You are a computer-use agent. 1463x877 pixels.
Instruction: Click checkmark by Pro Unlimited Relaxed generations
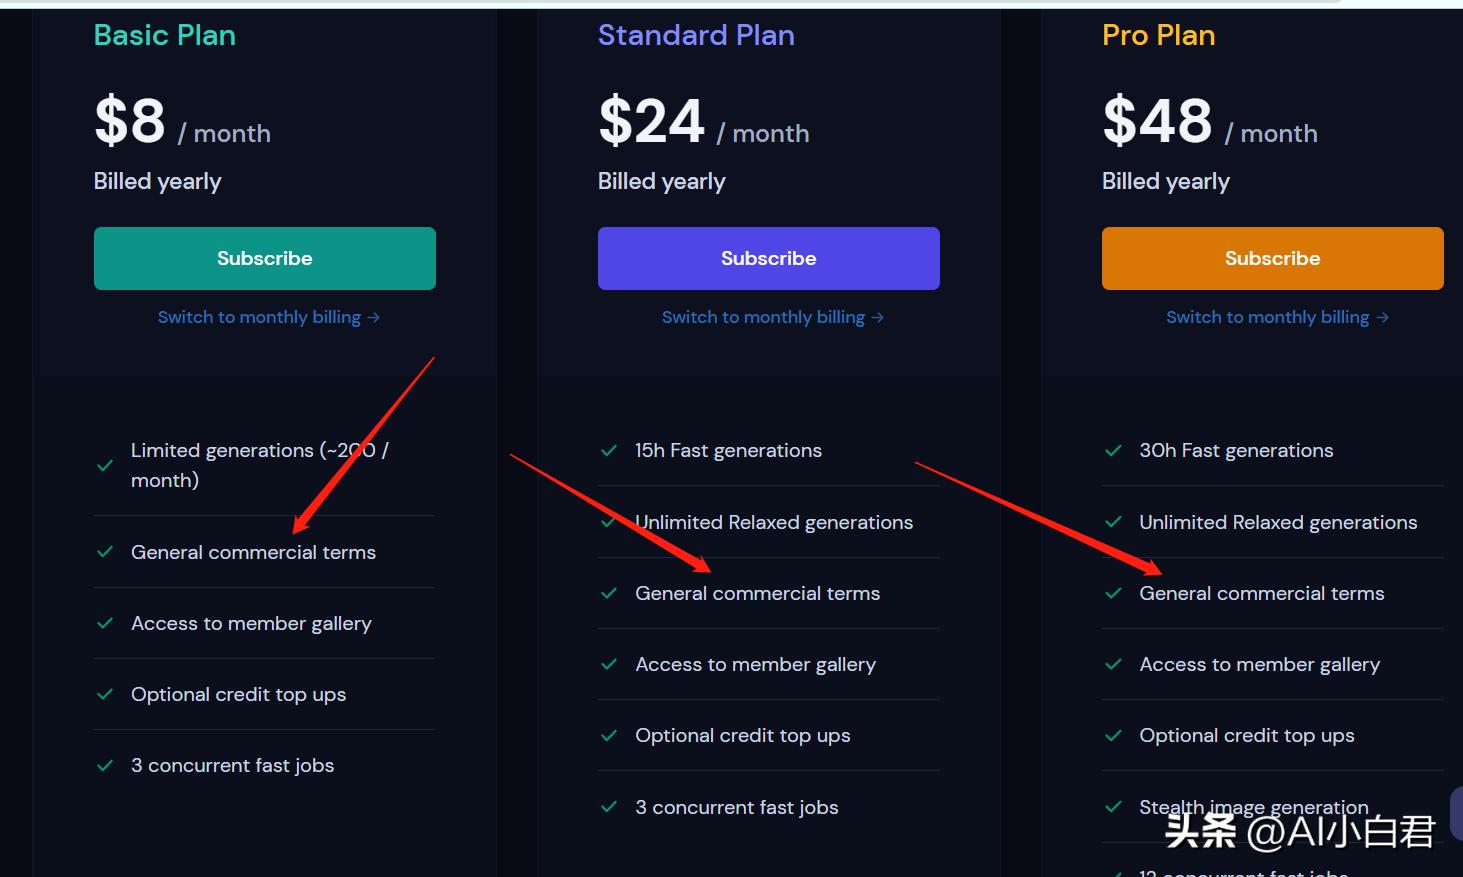[1113, 522]
